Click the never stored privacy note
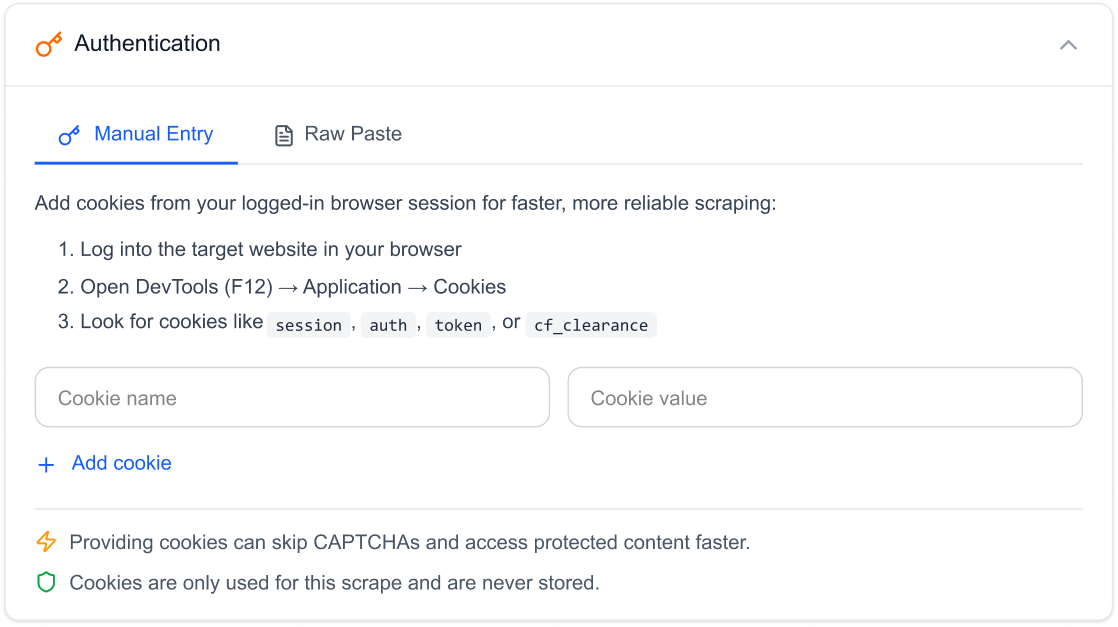This screenshot has height=627, width=1118. pos(330,582)
